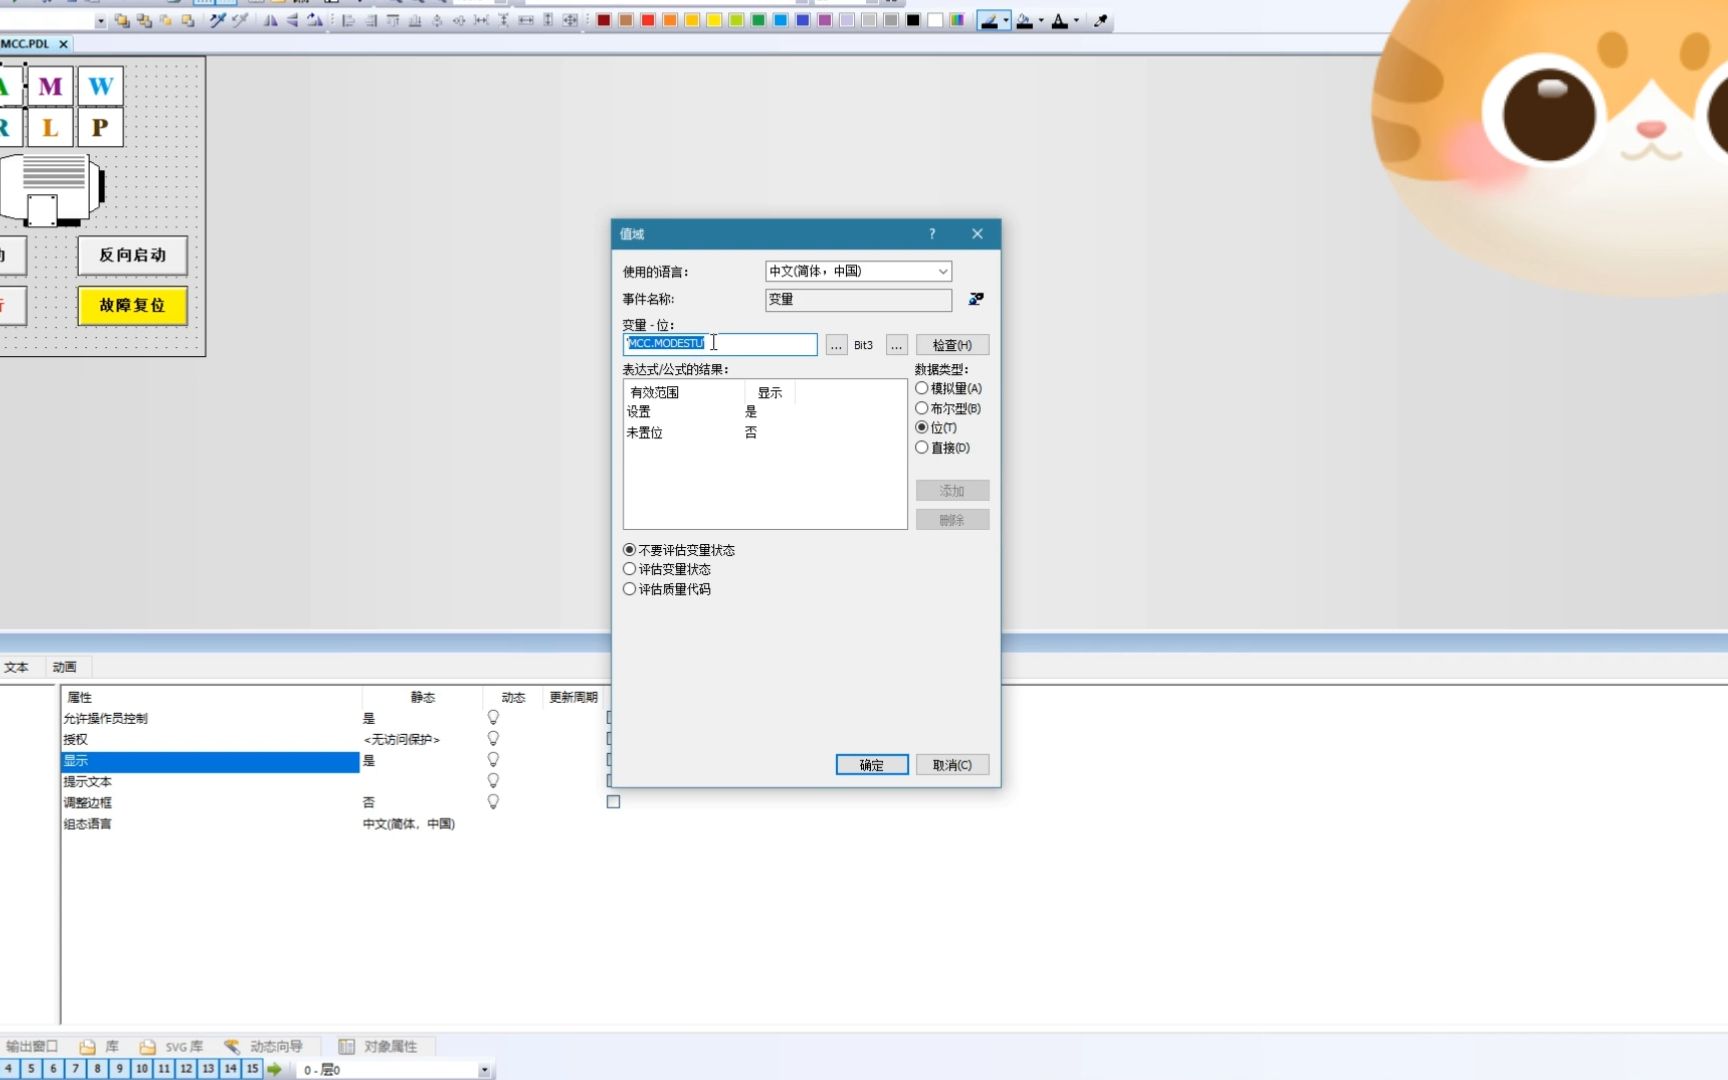Screen dimensions: 1728x1080
Task: Click the rotate object toolbar icon
Action: 314,19
